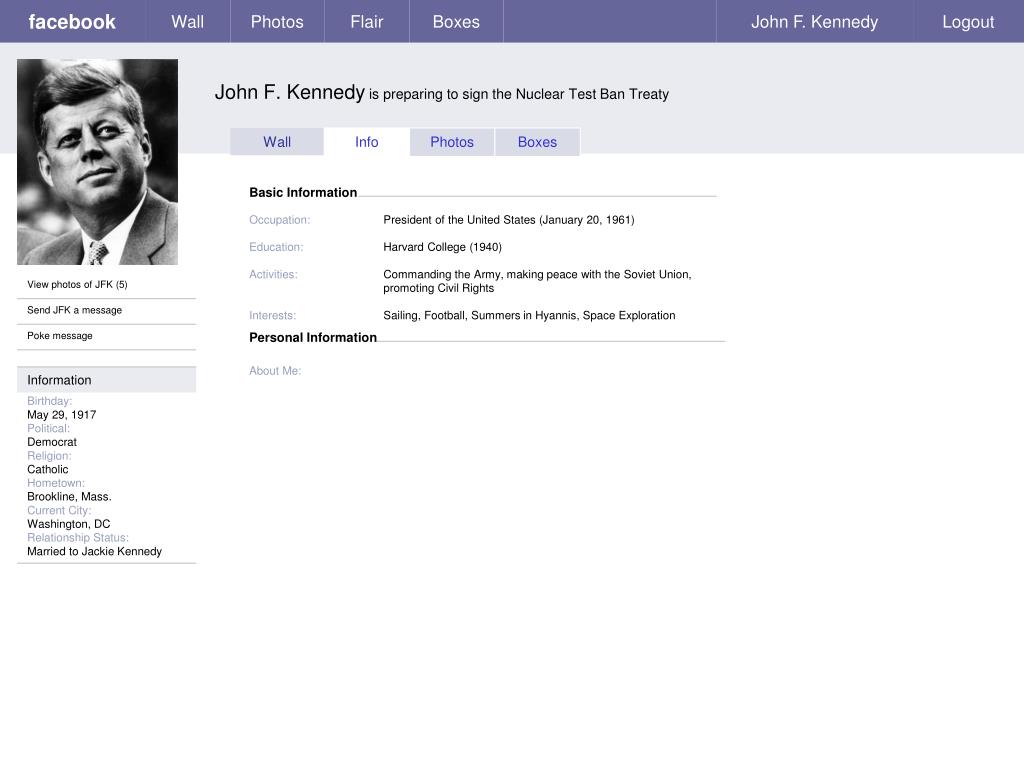Image resolution: width=1024 pixels, height=768 pixels.
Task: Click the Hometown label in sidebar
Action: 56,483
